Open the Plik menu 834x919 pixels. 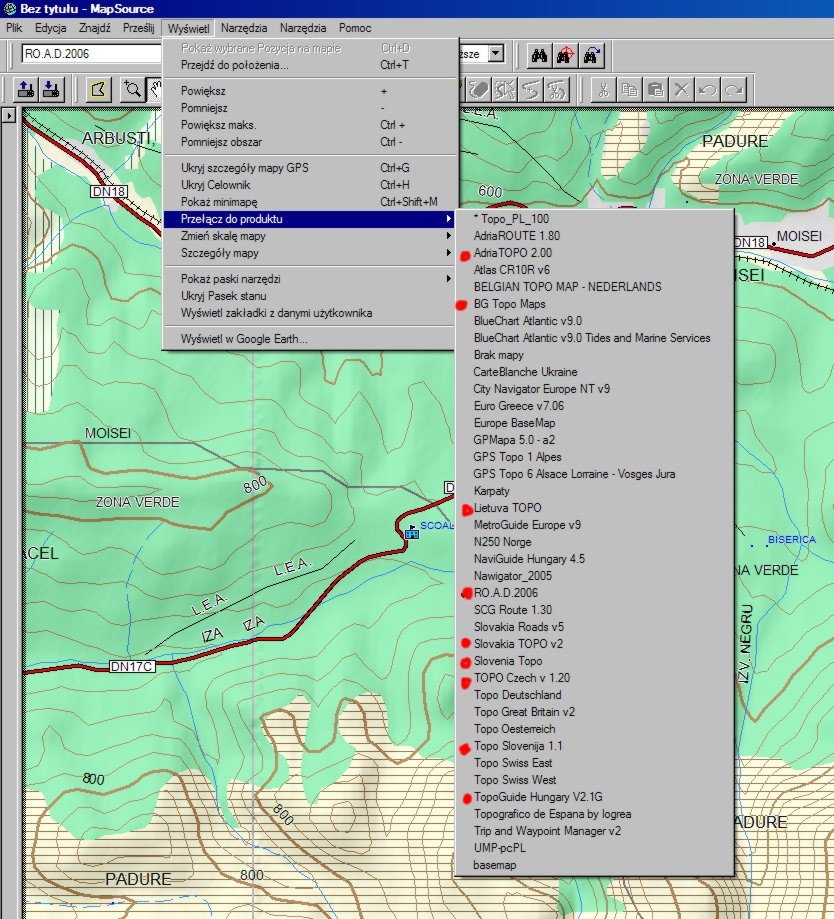click(14, 28)
